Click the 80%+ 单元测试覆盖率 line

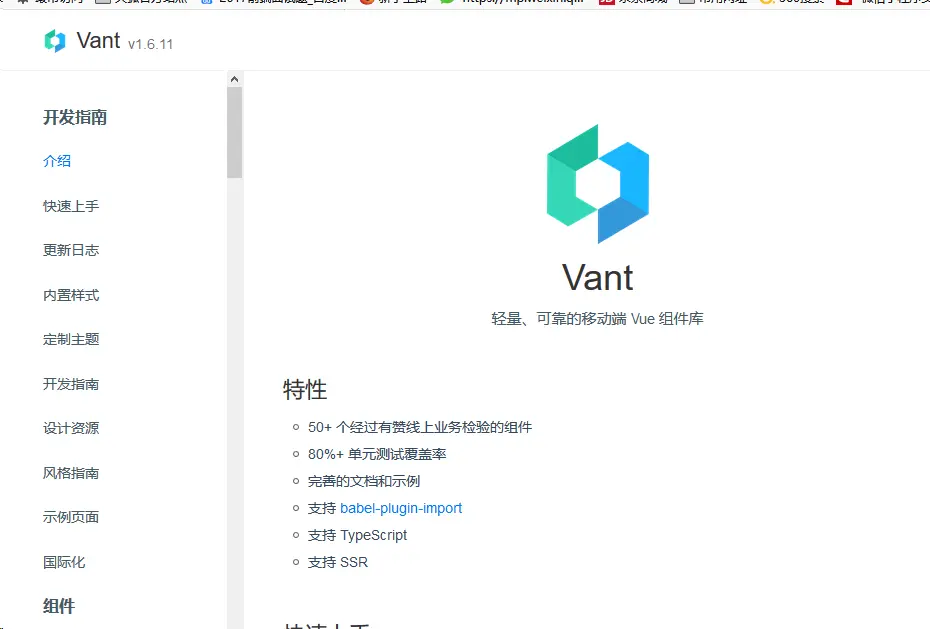(x=377, y=455)
